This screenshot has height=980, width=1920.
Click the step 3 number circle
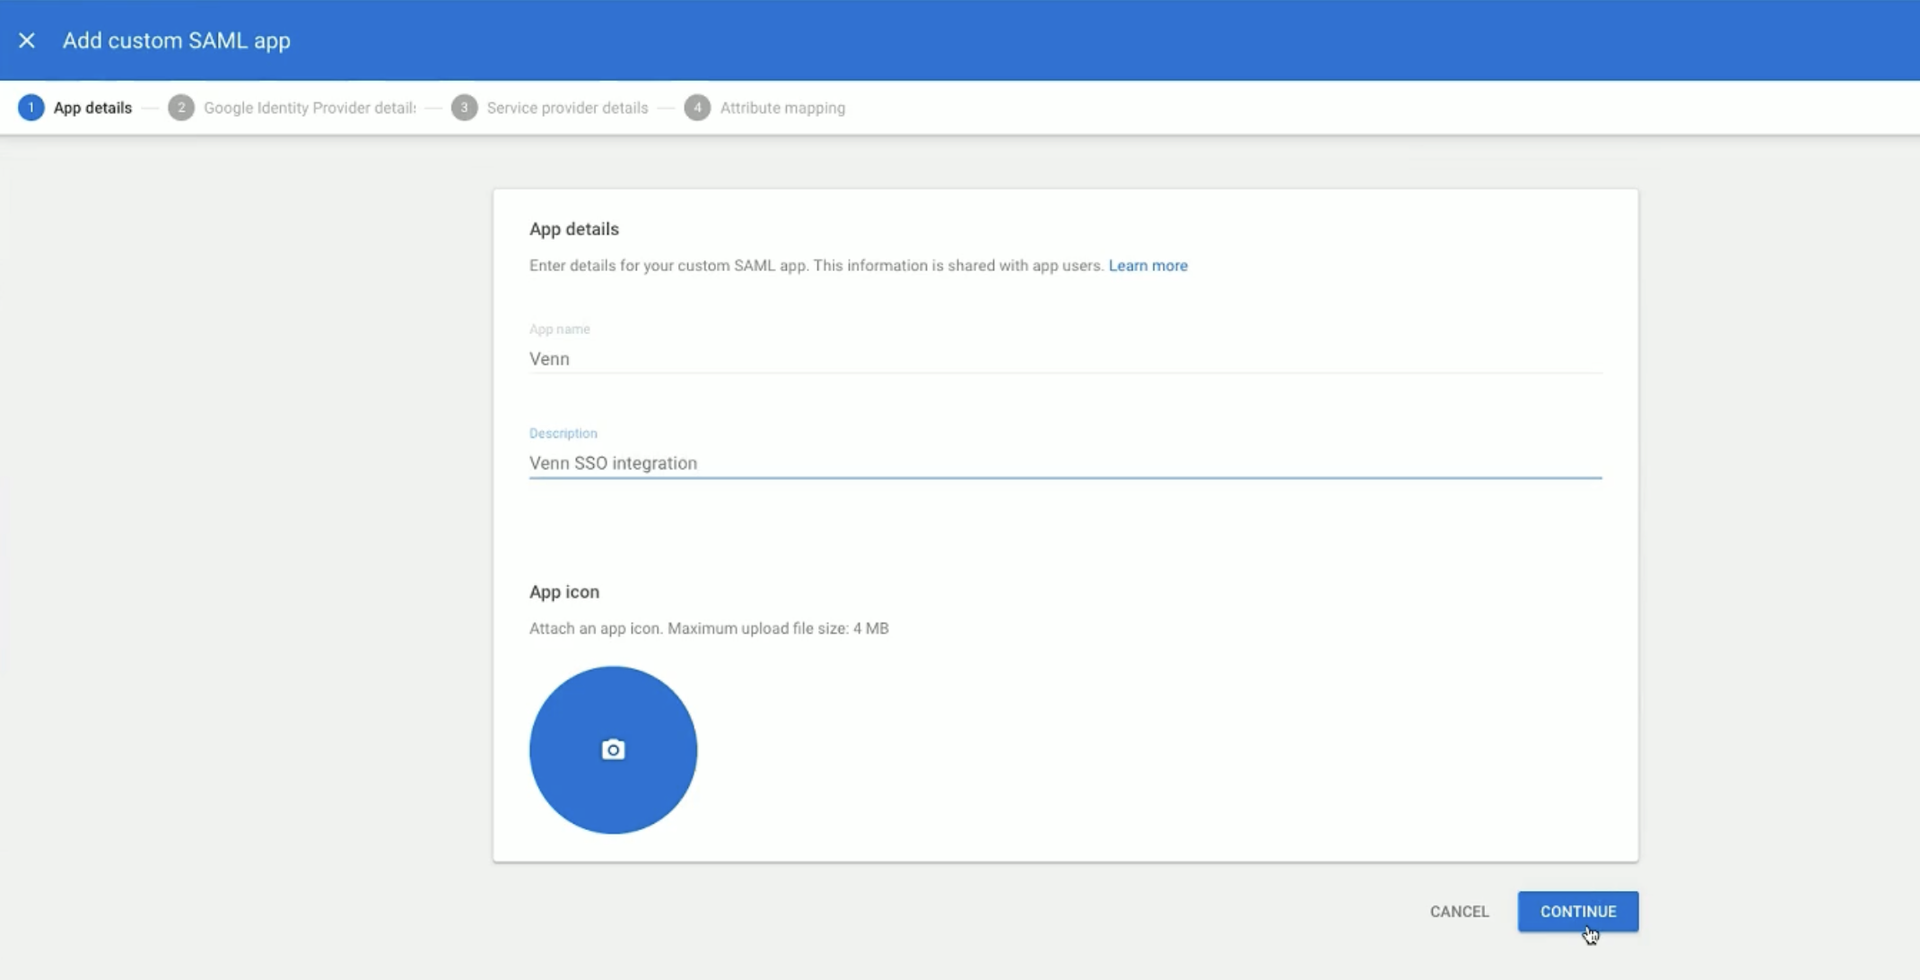[464, 108]
